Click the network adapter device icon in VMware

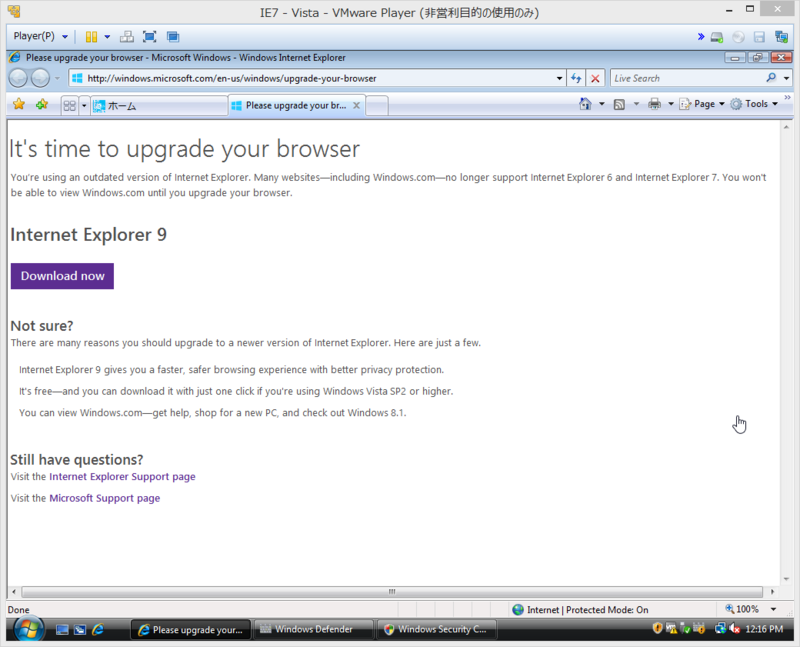781,37
